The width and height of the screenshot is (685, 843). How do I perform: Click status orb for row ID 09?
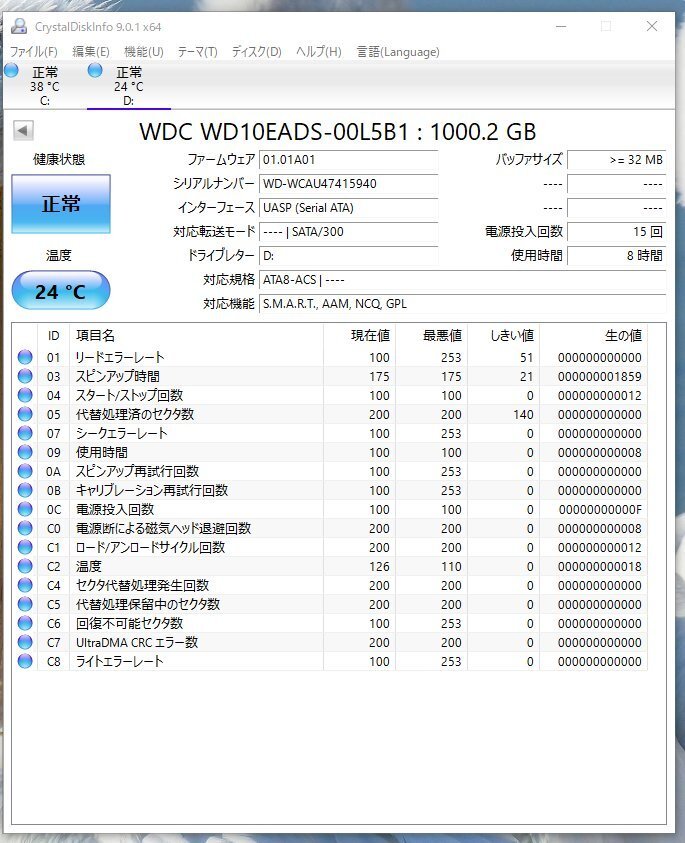coord(25,452)
